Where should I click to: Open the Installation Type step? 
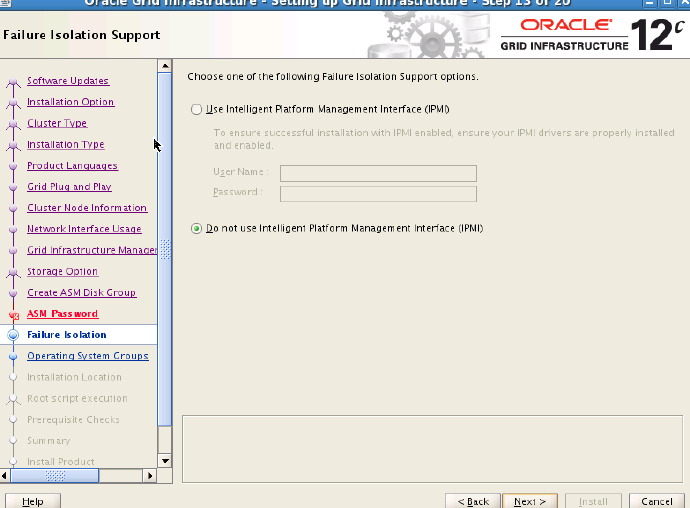66,144
